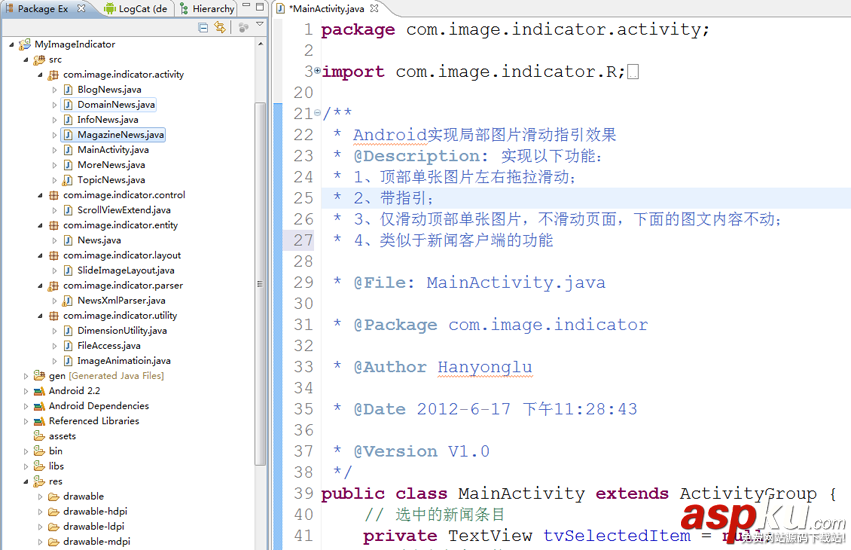Click line number 27 in the editor gutter
Viewport: 851px width, 550px height.
click(x=303, y=241)
